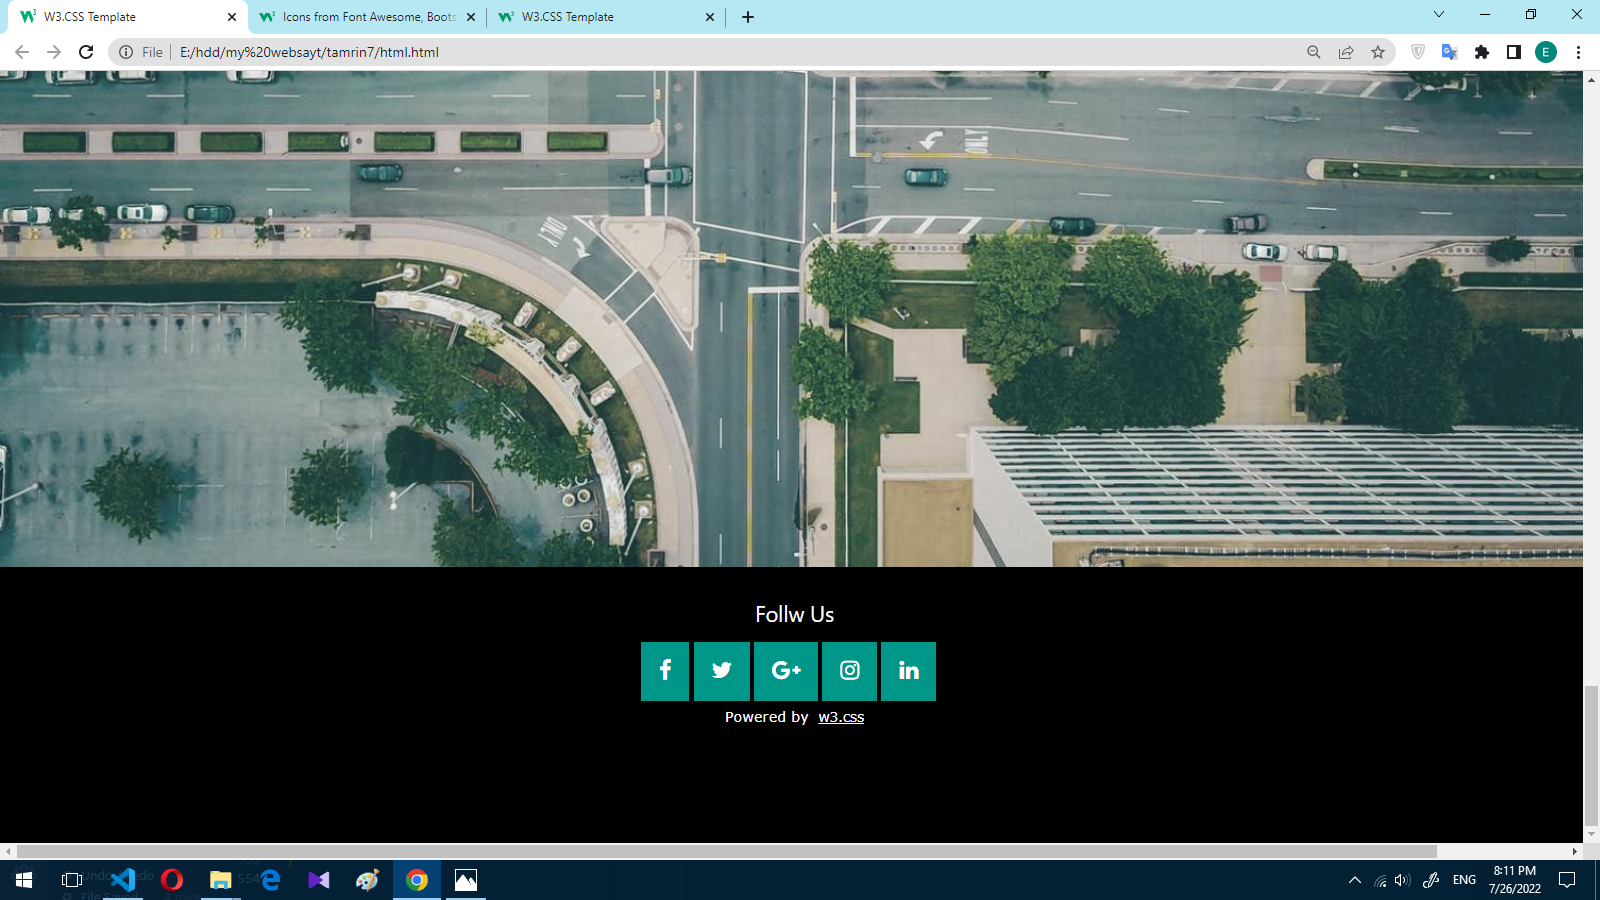Image resolution: width=1600 pixels, height=900 pixels.
Task: Go back to previous page
Action: [x=22, y=52]
